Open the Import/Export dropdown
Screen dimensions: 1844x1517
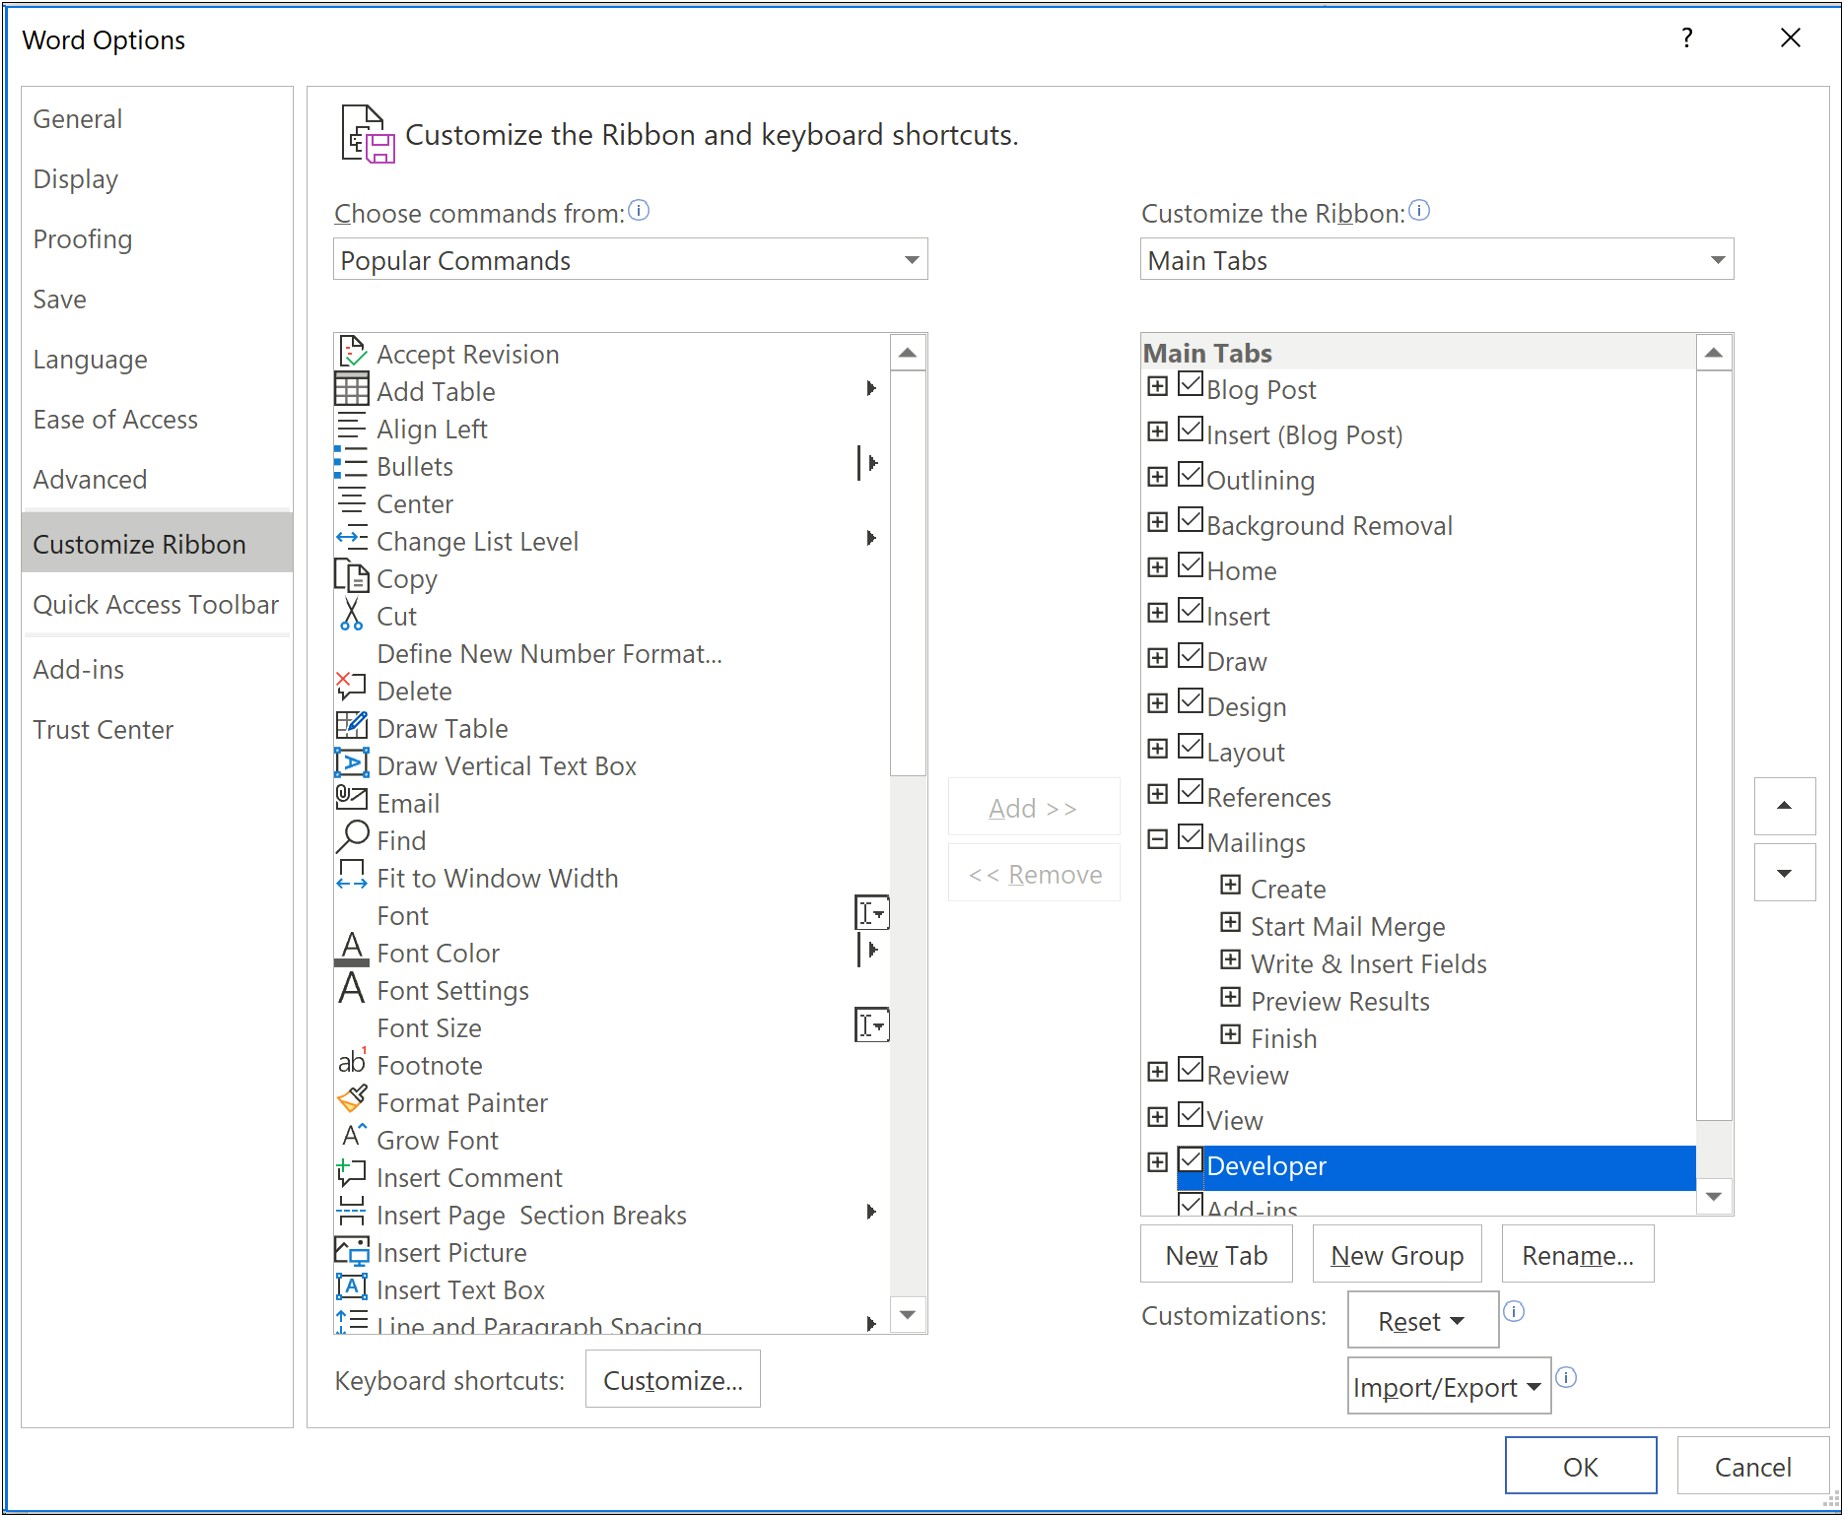(1449, 1387)
